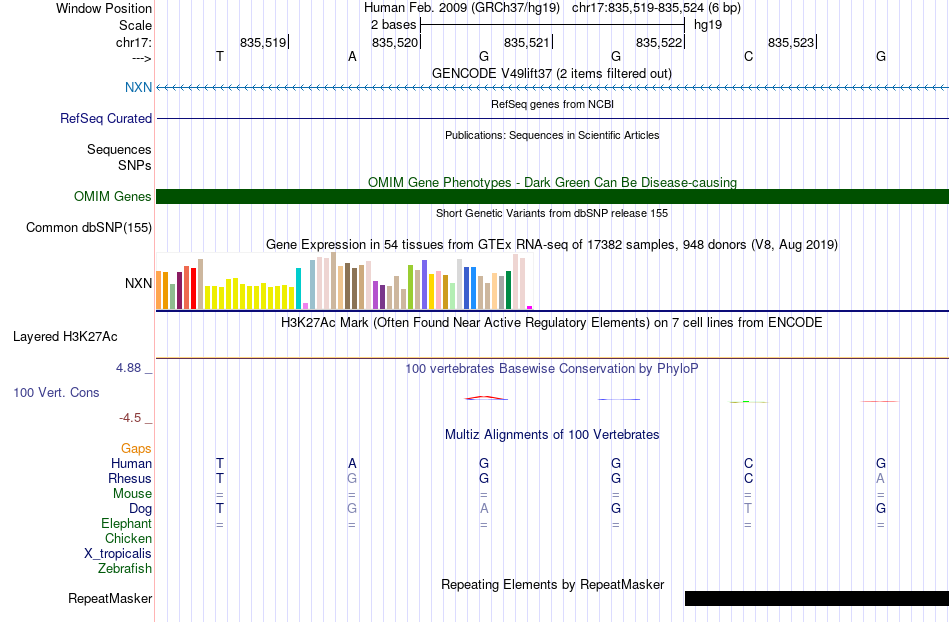
Task: Click 'Repeating Elements by RepeatMasker' title
Action: (552, 584)
